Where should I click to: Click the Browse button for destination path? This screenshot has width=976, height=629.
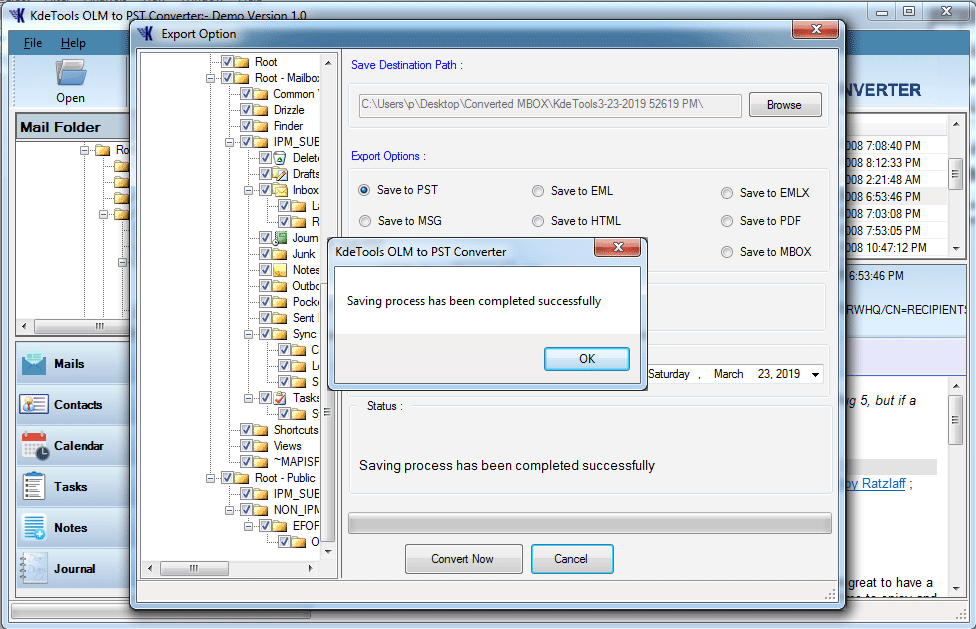(785, 105)
